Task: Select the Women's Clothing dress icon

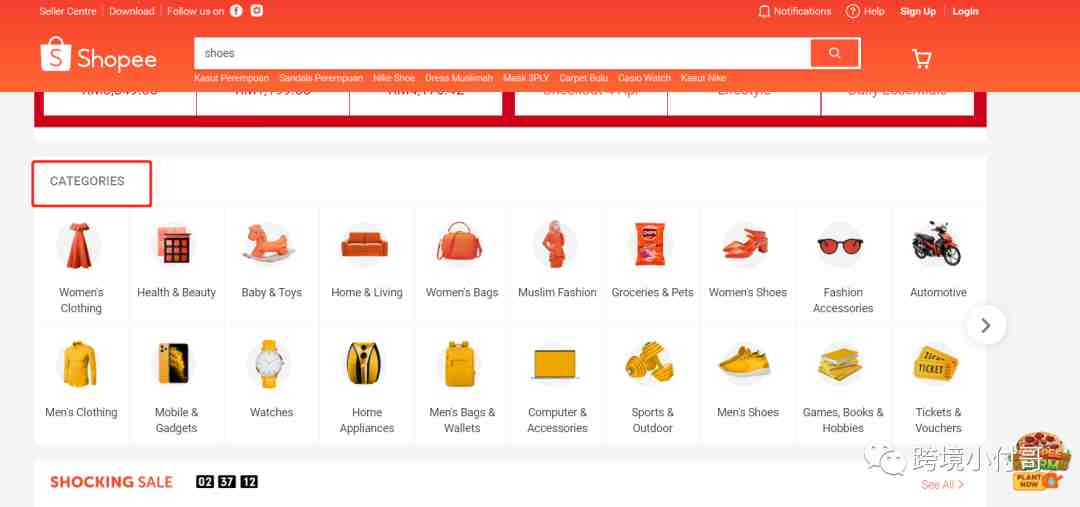Action: coord(81,245)
